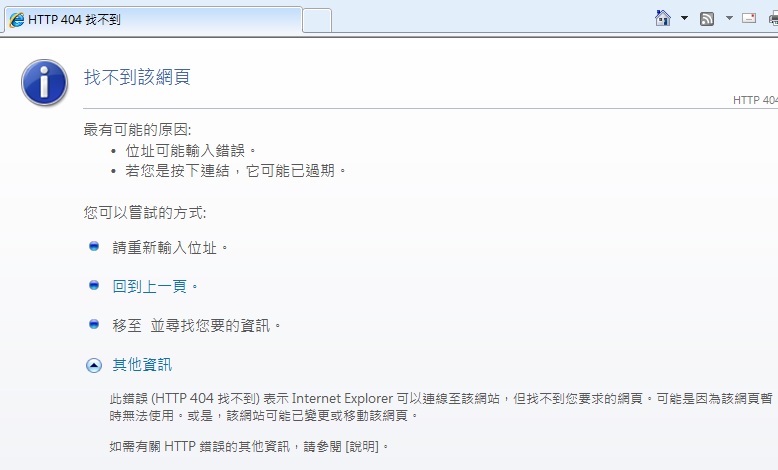Click the Read mail icon
The height and width of the screenshot is (470, 778).
tap(749, 18)
